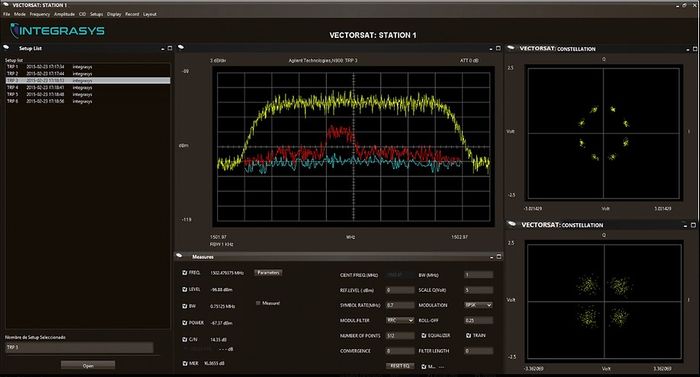The width and height of the screenshot is (700, 377).
Task: Click the Setup List panel icon
Action: 6,47
